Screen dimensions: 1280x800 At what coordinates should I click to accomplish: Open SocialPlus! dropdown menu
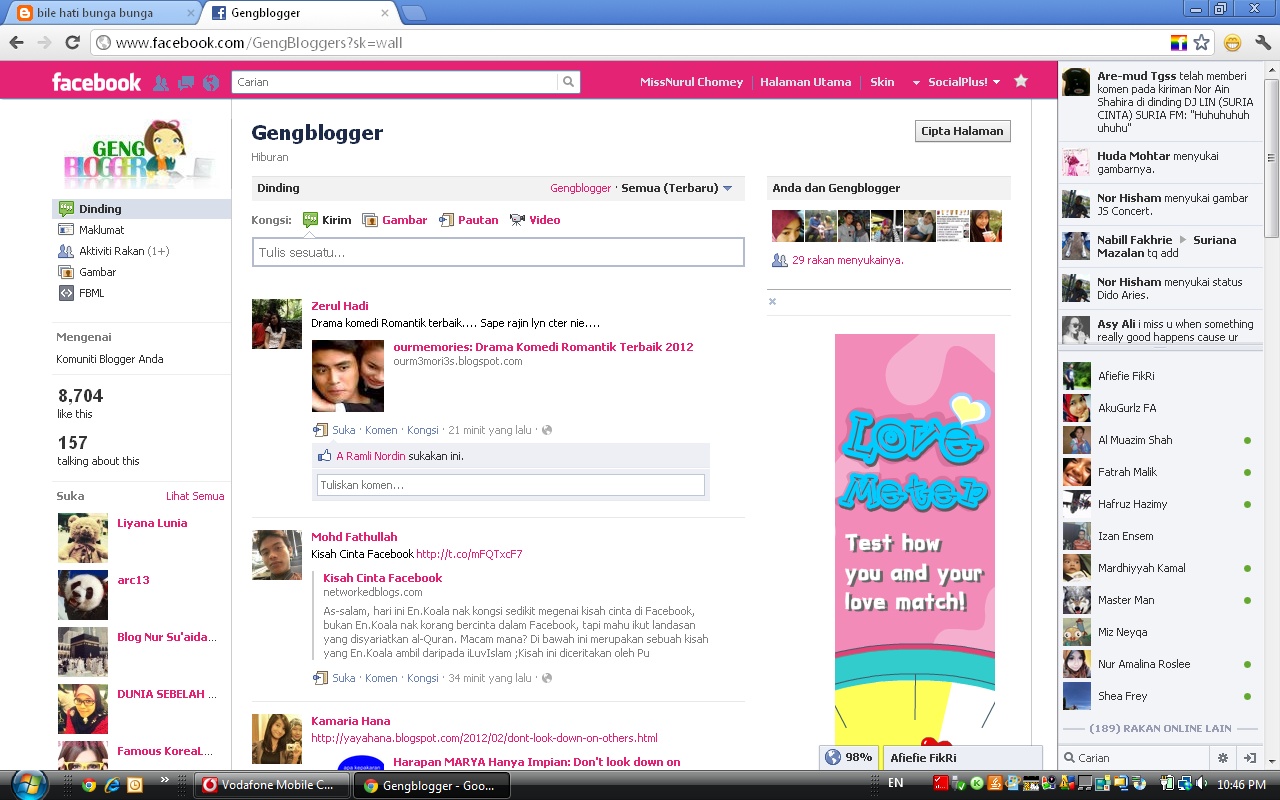tap(964, 82)
